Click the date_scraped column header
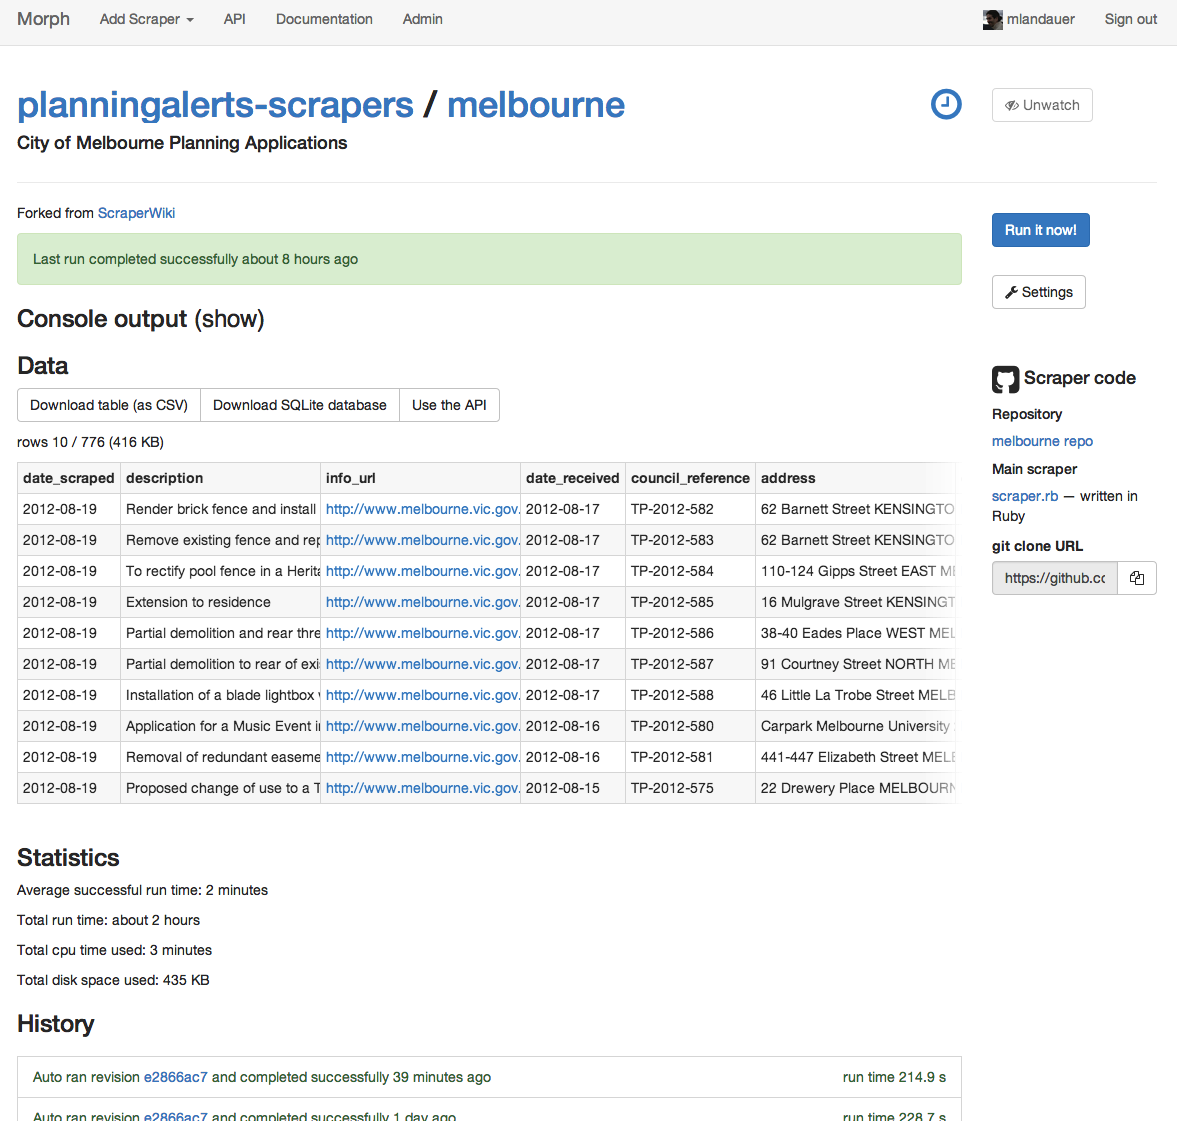Viewport: 1177px width, 1121px height. coord(68,478)
